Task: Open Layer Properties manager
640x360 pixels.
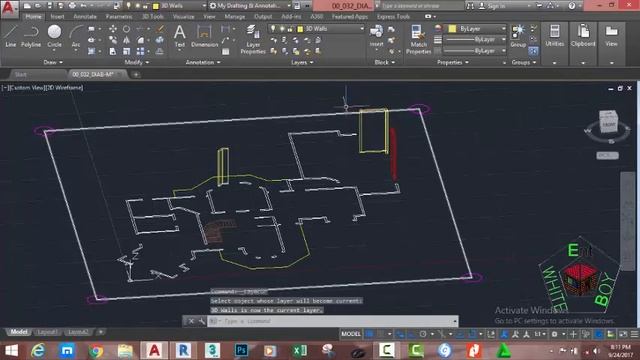Action: click(x=253, y=39)
